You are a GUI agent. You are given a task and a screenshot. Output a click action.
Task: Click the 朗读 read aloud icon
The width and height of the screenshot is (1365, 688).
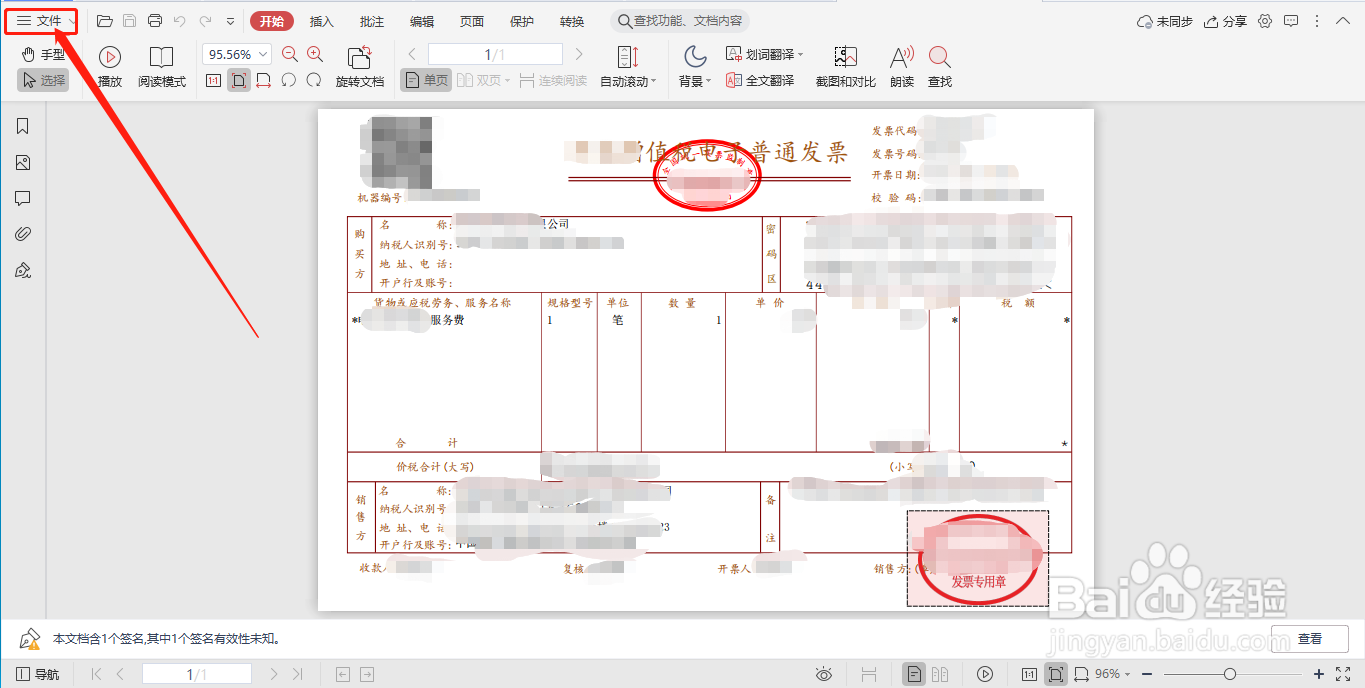[x=902, y=68]
